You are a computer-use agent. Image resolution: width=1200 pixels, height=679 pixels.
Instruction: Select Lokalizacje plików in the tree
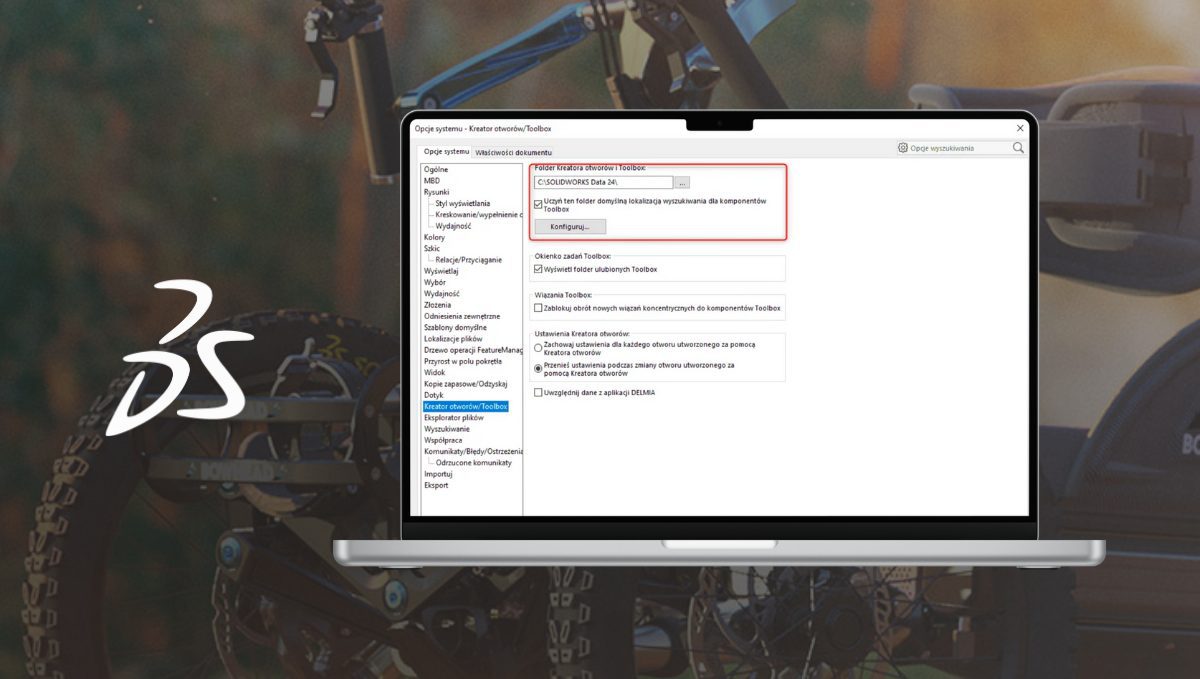[x=454, y=339]
